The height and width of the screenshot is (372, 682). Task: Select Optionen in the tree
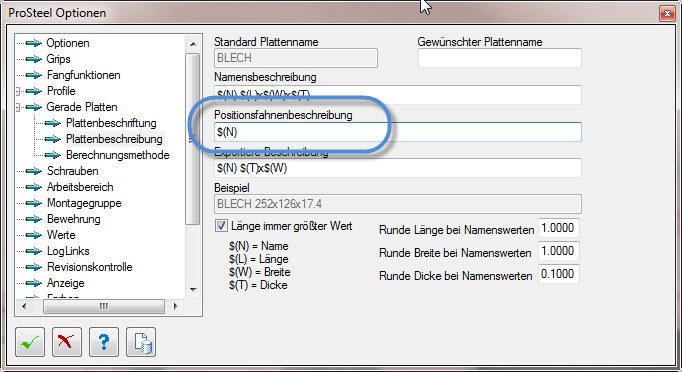click(x=68, y=43)
